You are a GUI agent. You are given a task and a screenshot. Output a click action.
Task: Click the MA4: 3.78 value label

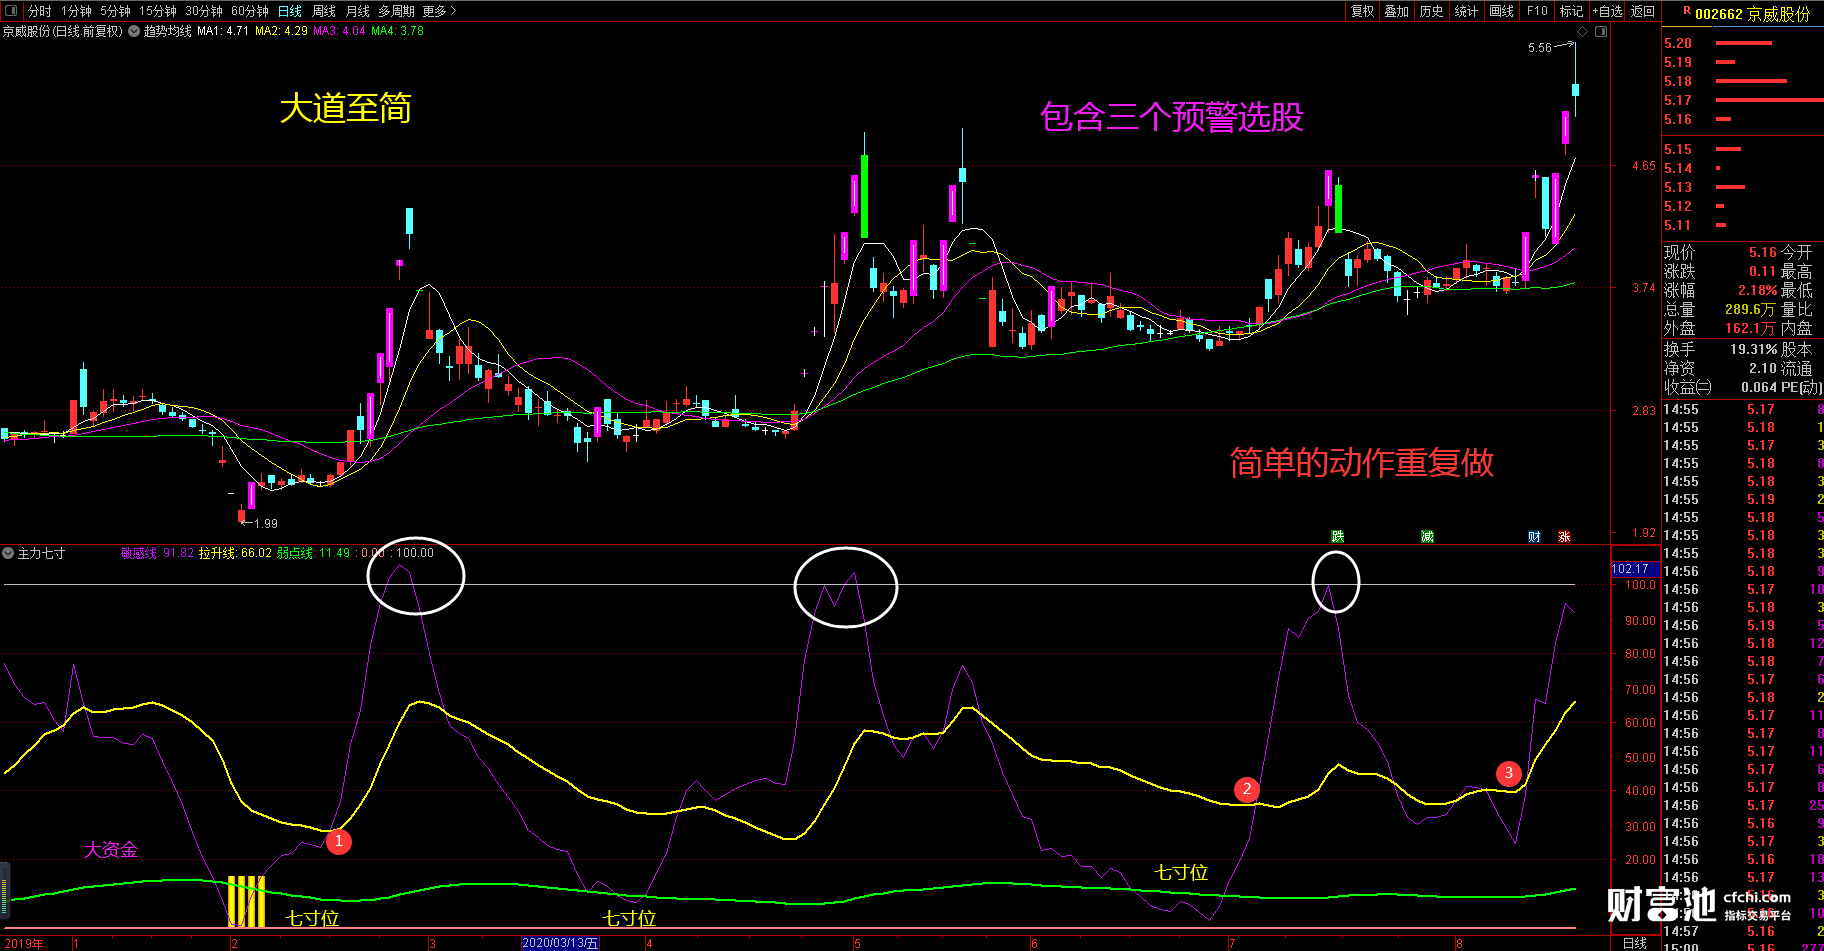(x=397, y=31)
